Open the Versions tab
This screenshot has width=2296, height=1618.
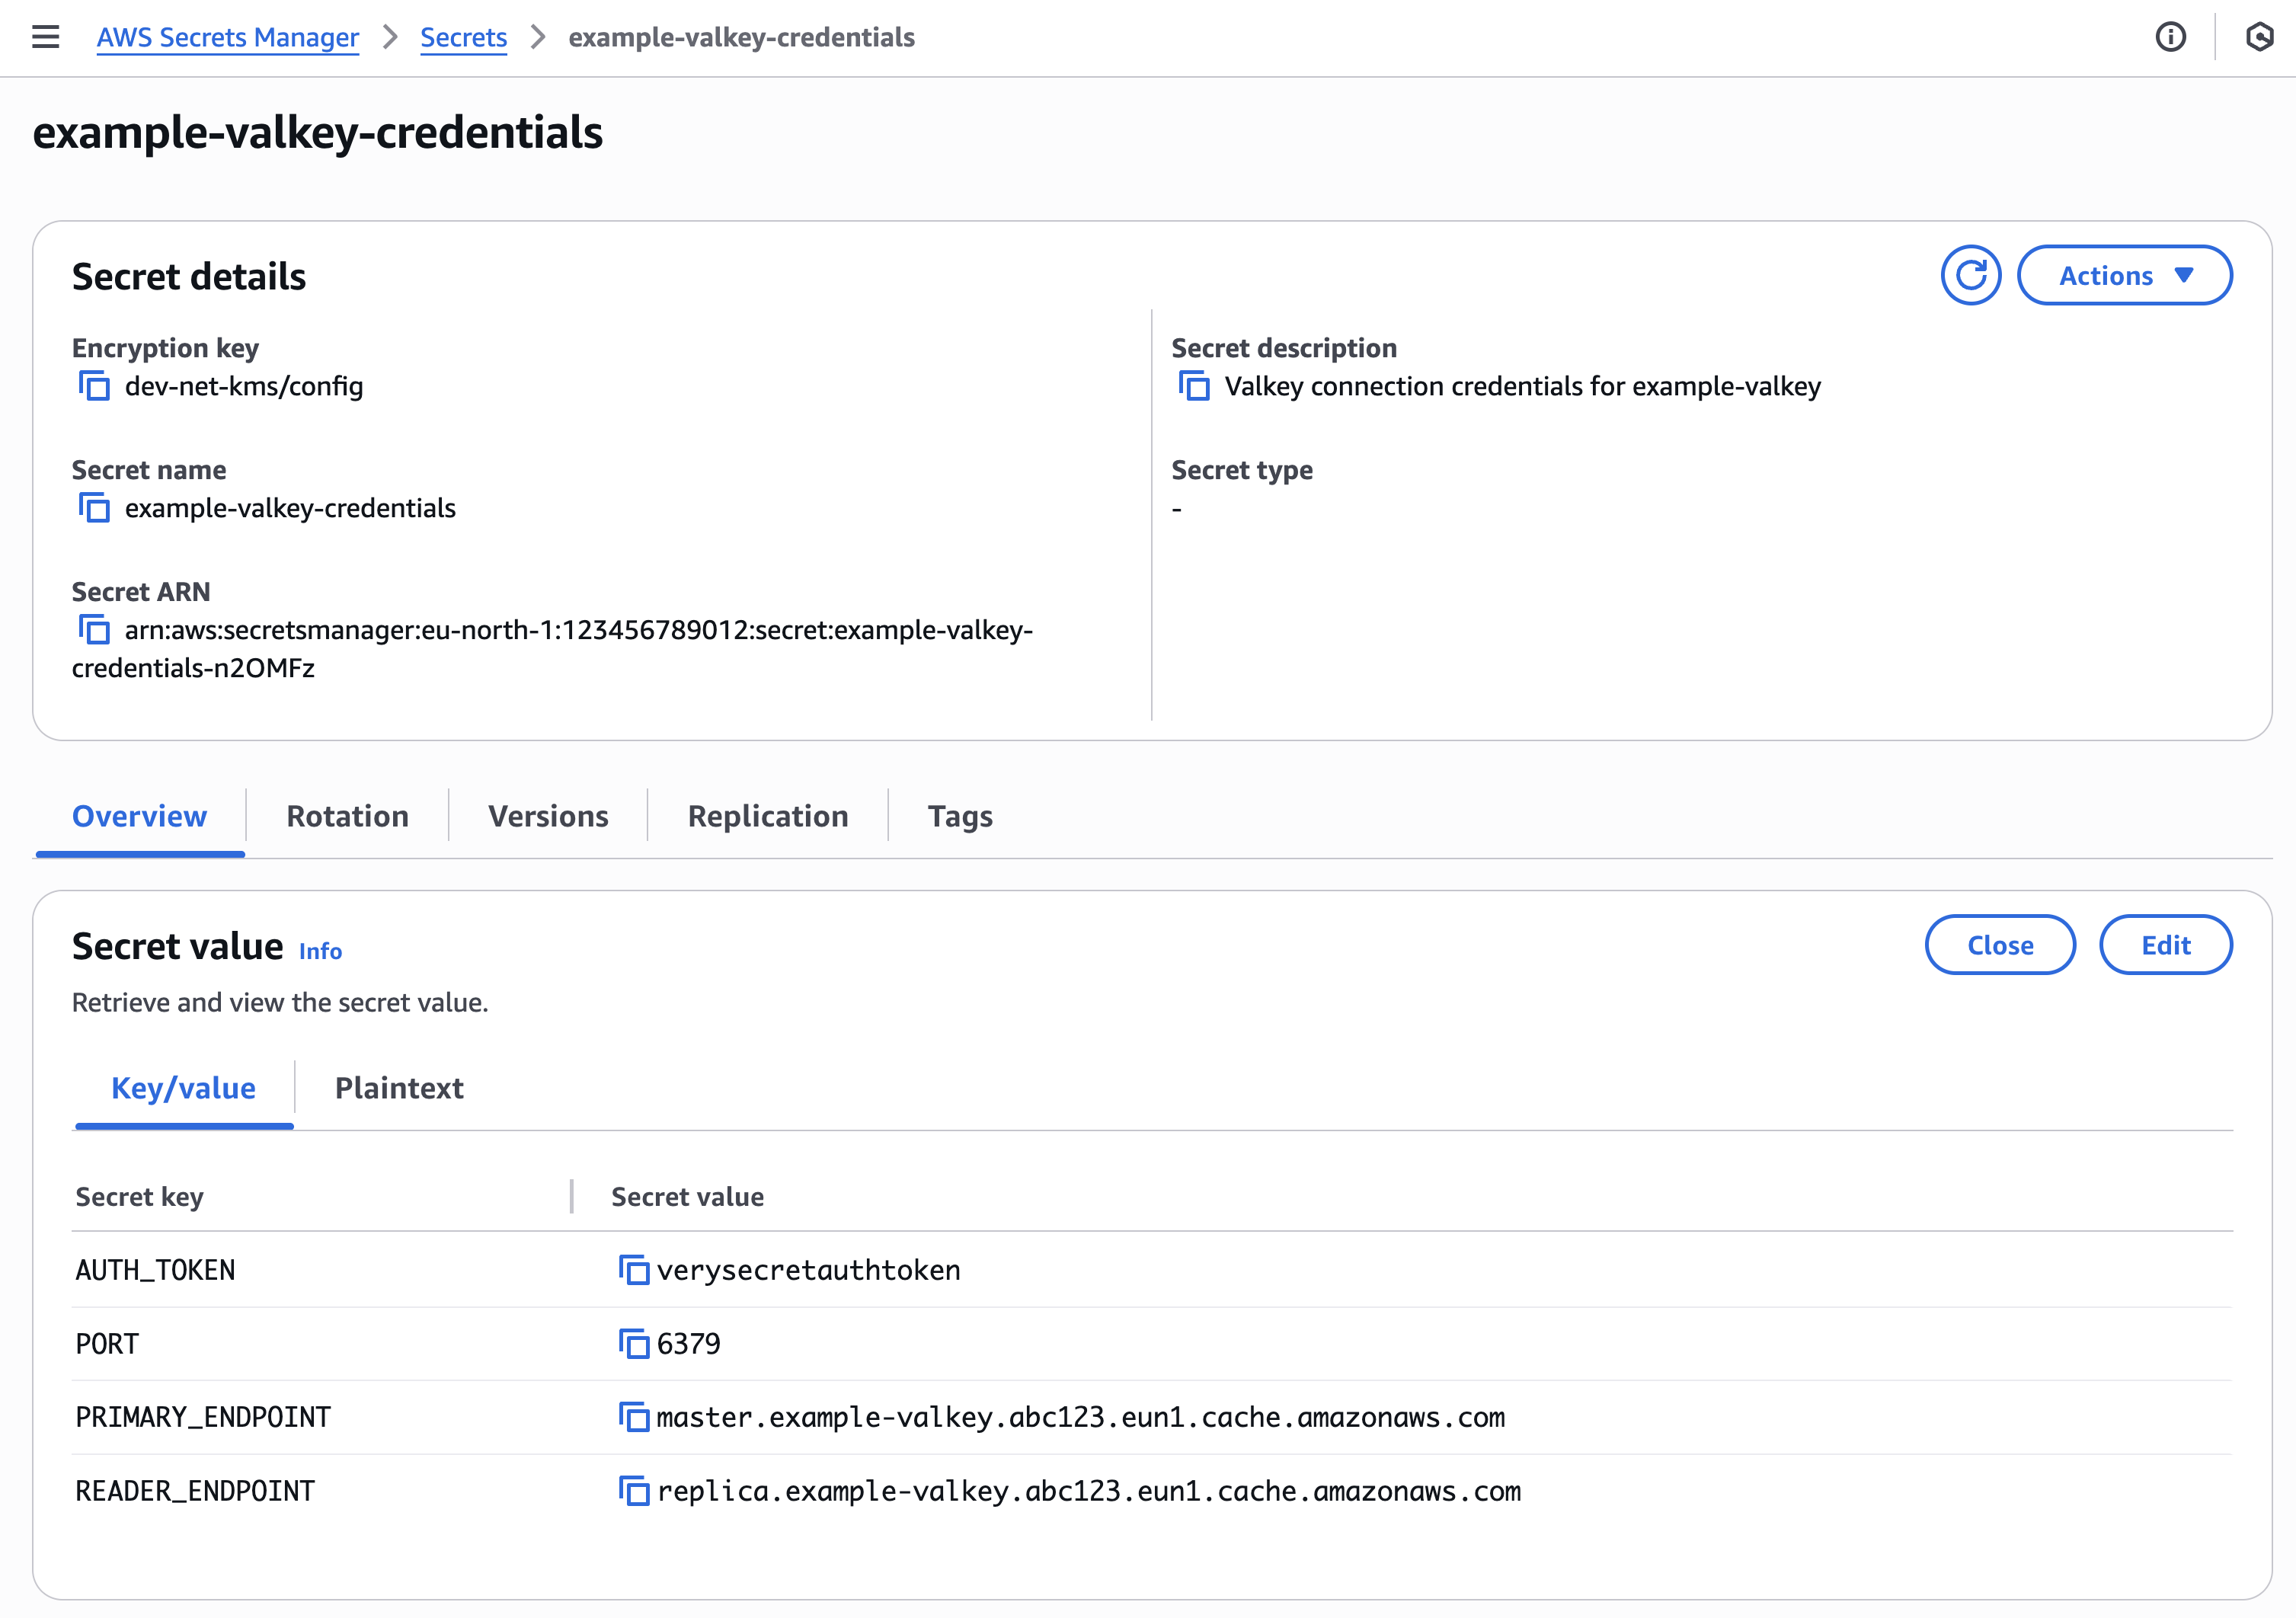548,816
